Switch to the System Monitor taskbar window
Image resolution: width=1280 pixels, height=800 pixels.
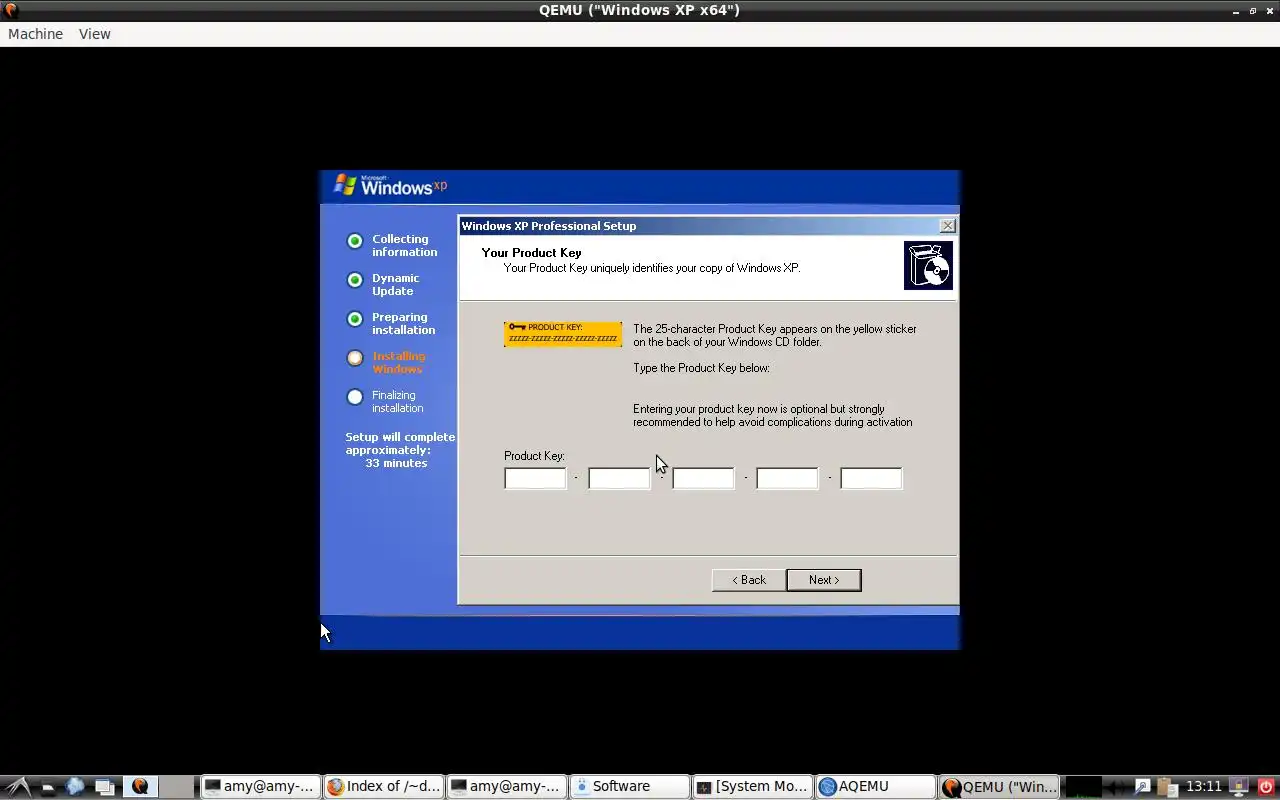(752, 787)
